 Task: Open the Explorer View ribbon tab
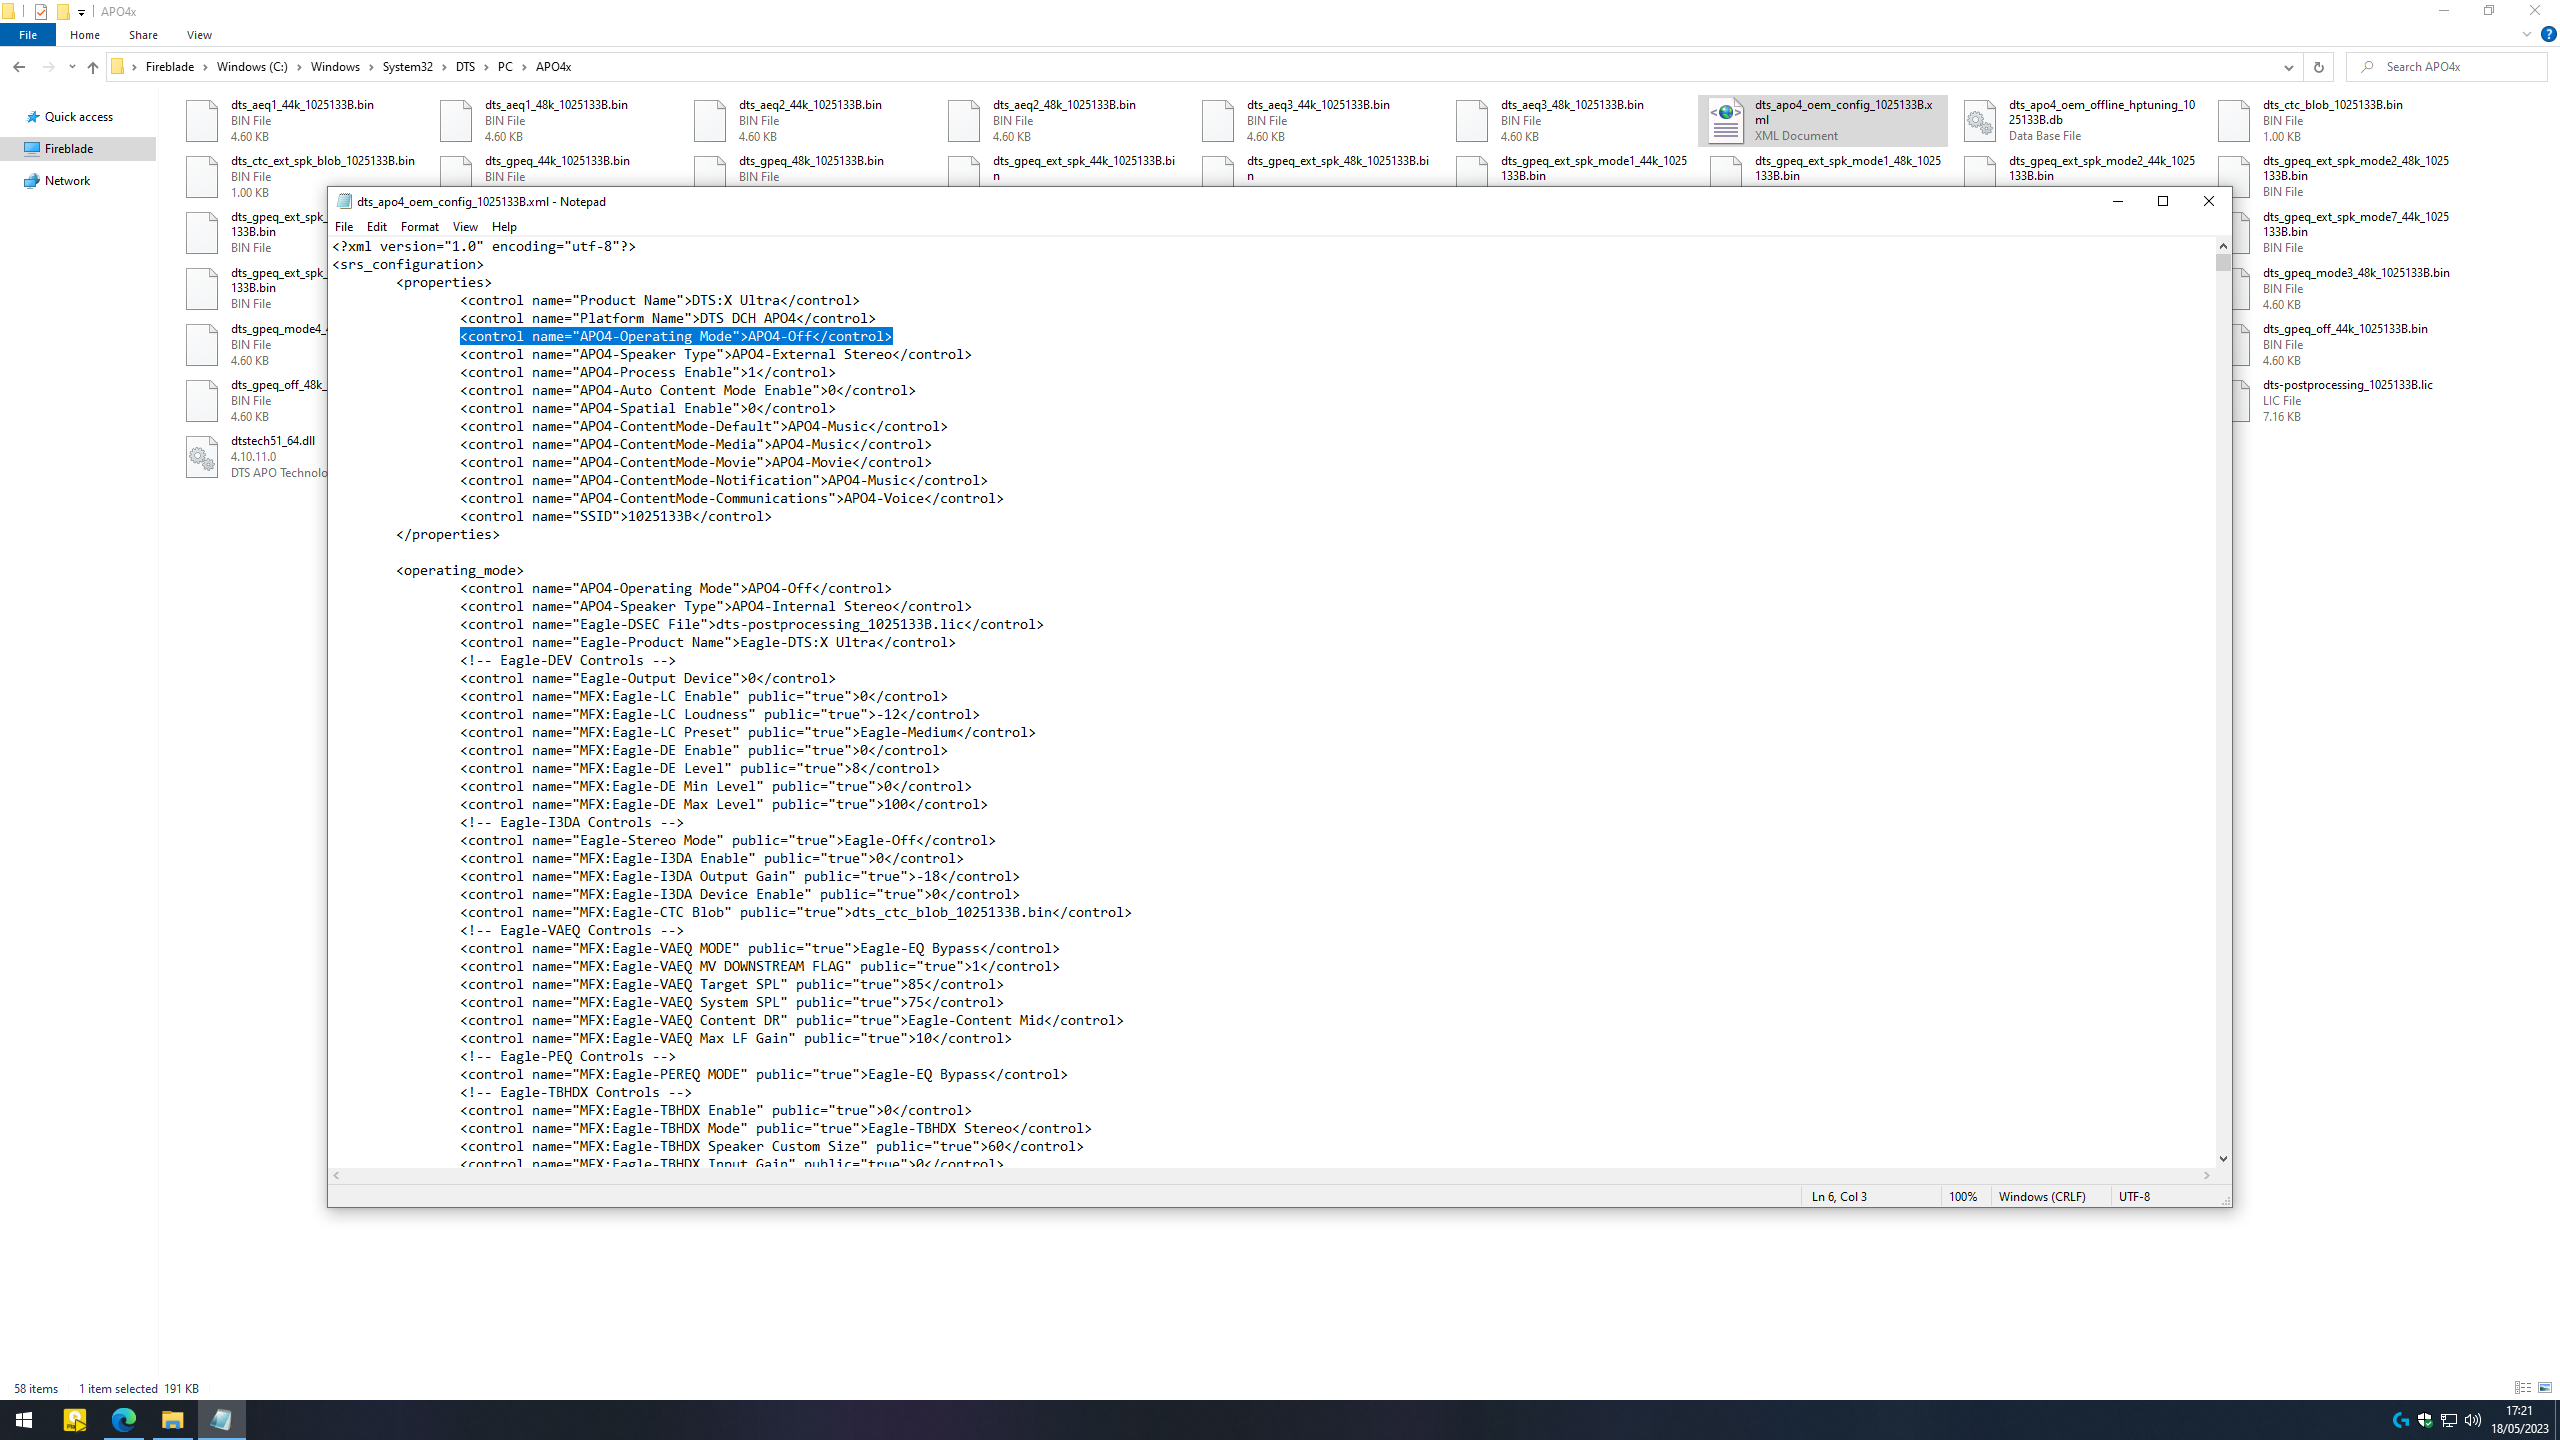199,35
